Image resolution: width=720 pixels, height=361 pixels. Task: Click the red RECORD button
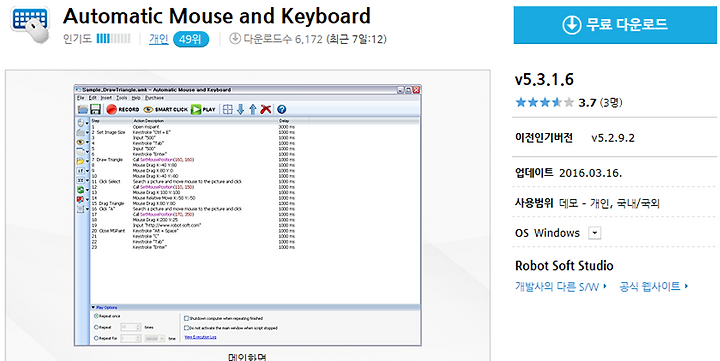[x=123, y=109]
